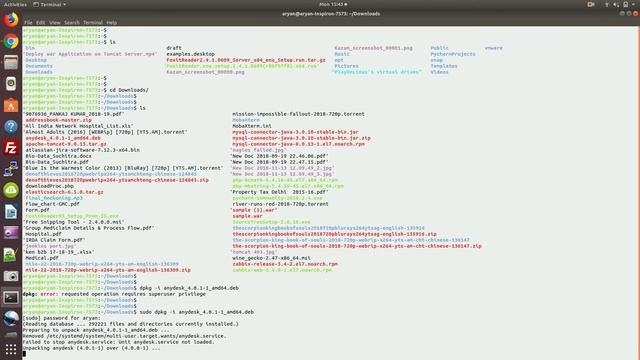Open the blue sphere app icon in dock
This screenshot has height=360, width=640.
coord(11,318)
